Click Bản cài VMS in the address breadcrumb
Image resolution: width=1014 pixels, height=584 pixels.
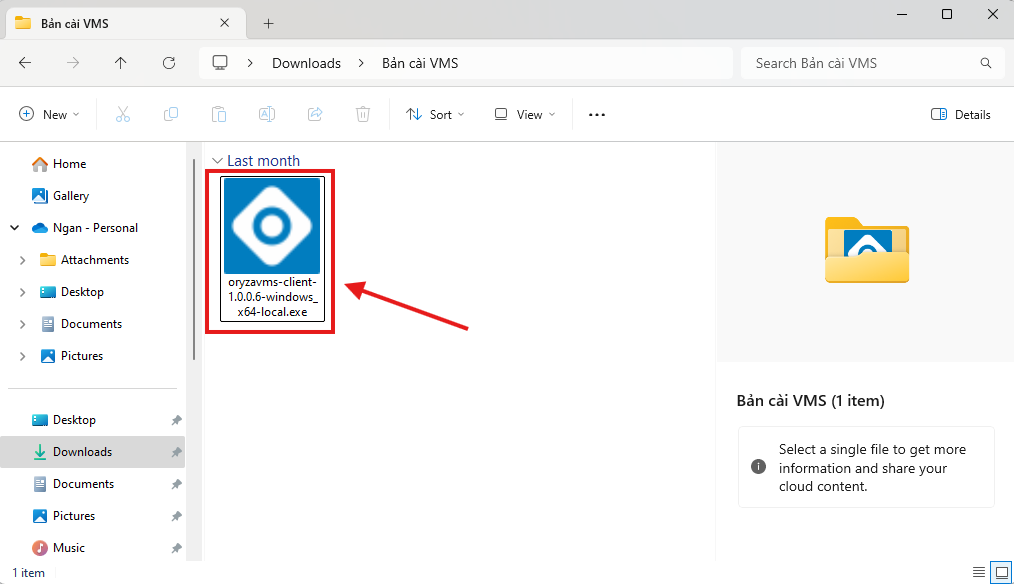420,63
